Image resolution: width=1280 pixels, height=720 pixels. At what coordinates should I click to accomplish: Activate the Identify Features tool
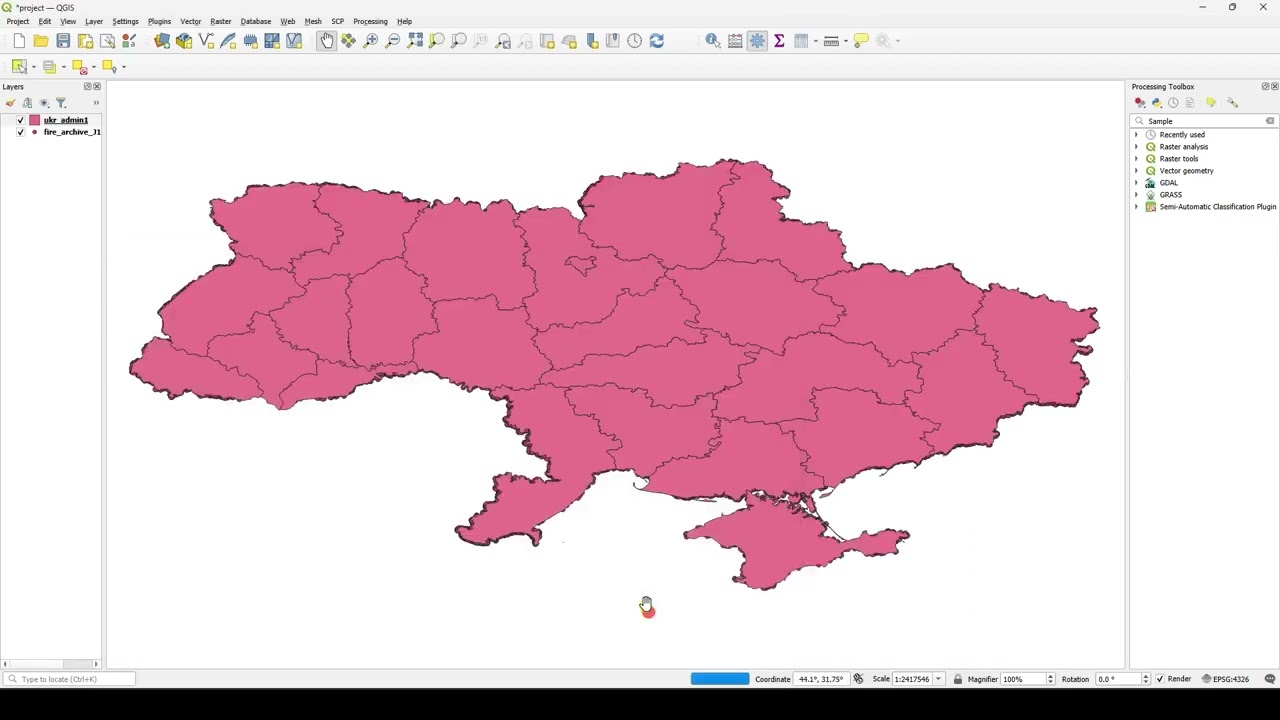point(712,41)
